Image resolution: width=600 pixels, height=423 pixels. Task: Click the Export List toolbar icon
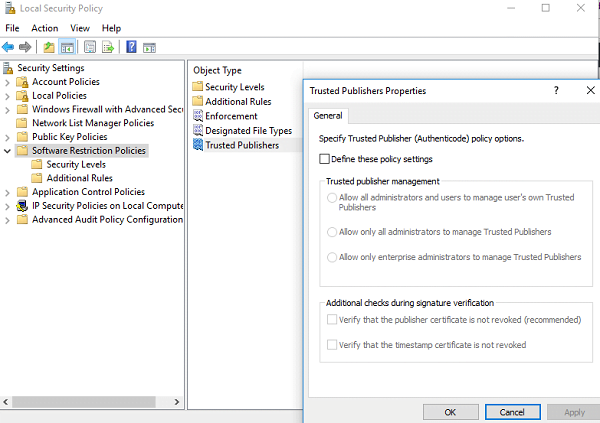coord(108,47)
